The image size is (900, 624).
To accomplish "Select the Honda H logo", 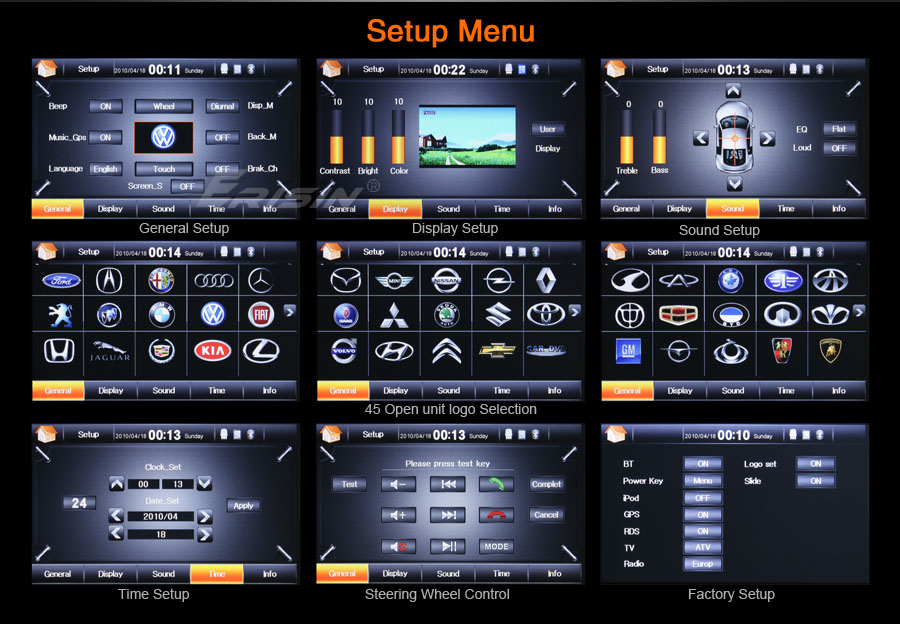I will (x=59, y=351).
